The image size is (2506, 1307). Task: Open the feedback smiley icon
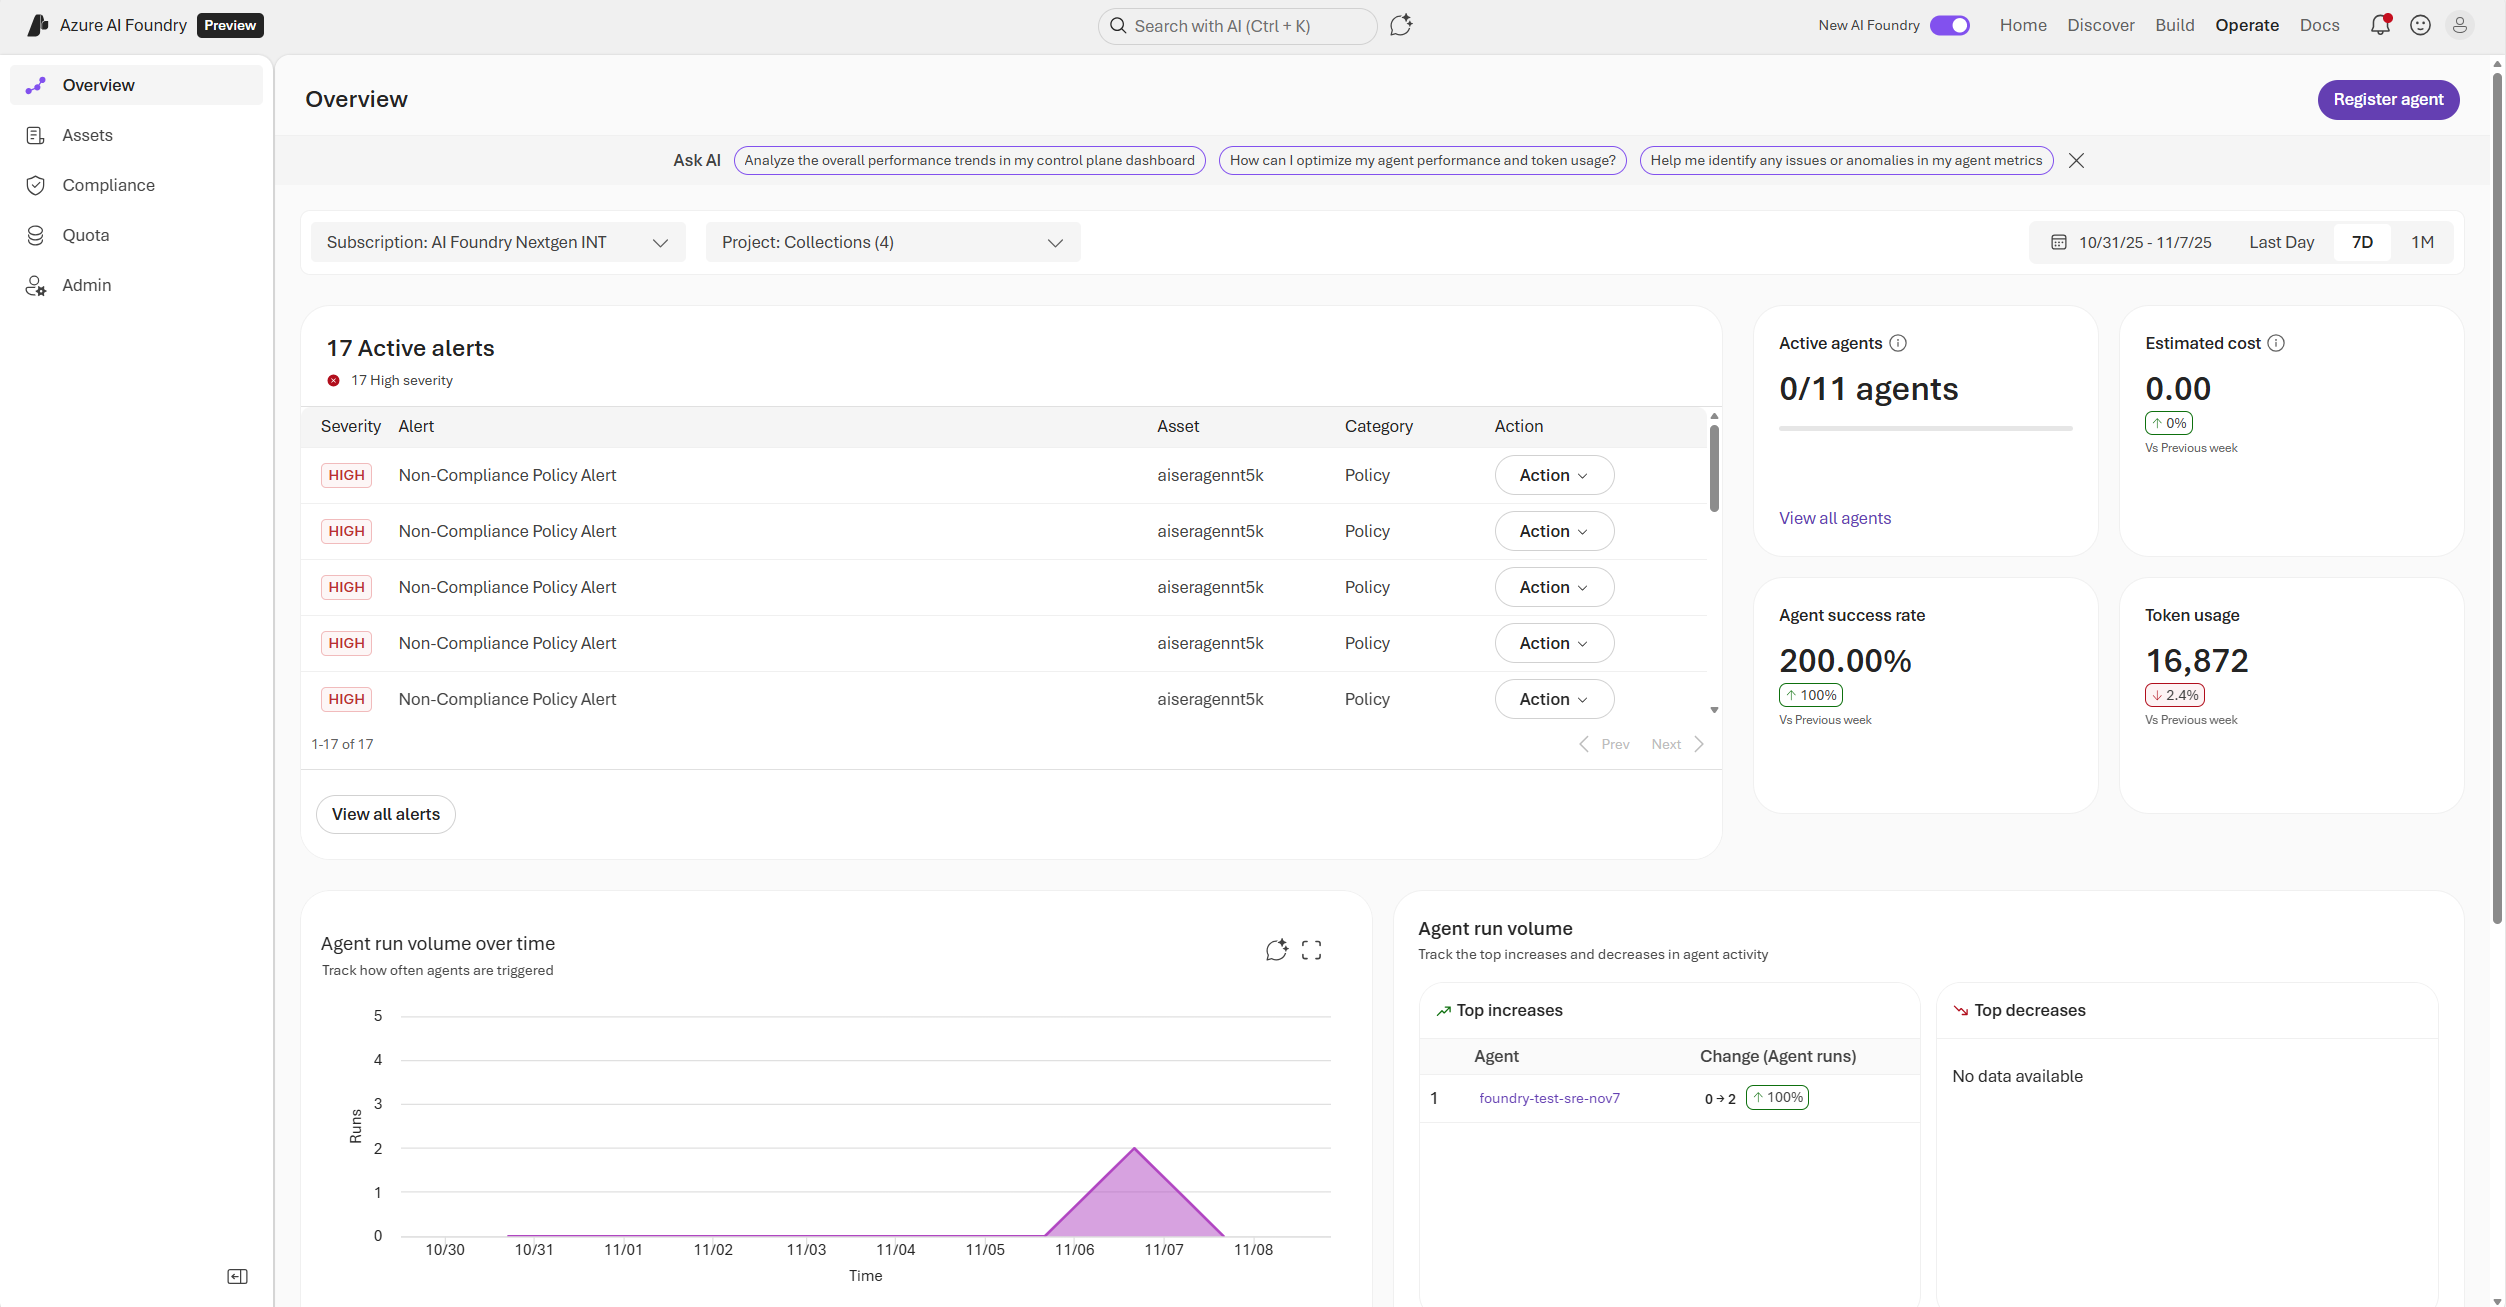2420,24
